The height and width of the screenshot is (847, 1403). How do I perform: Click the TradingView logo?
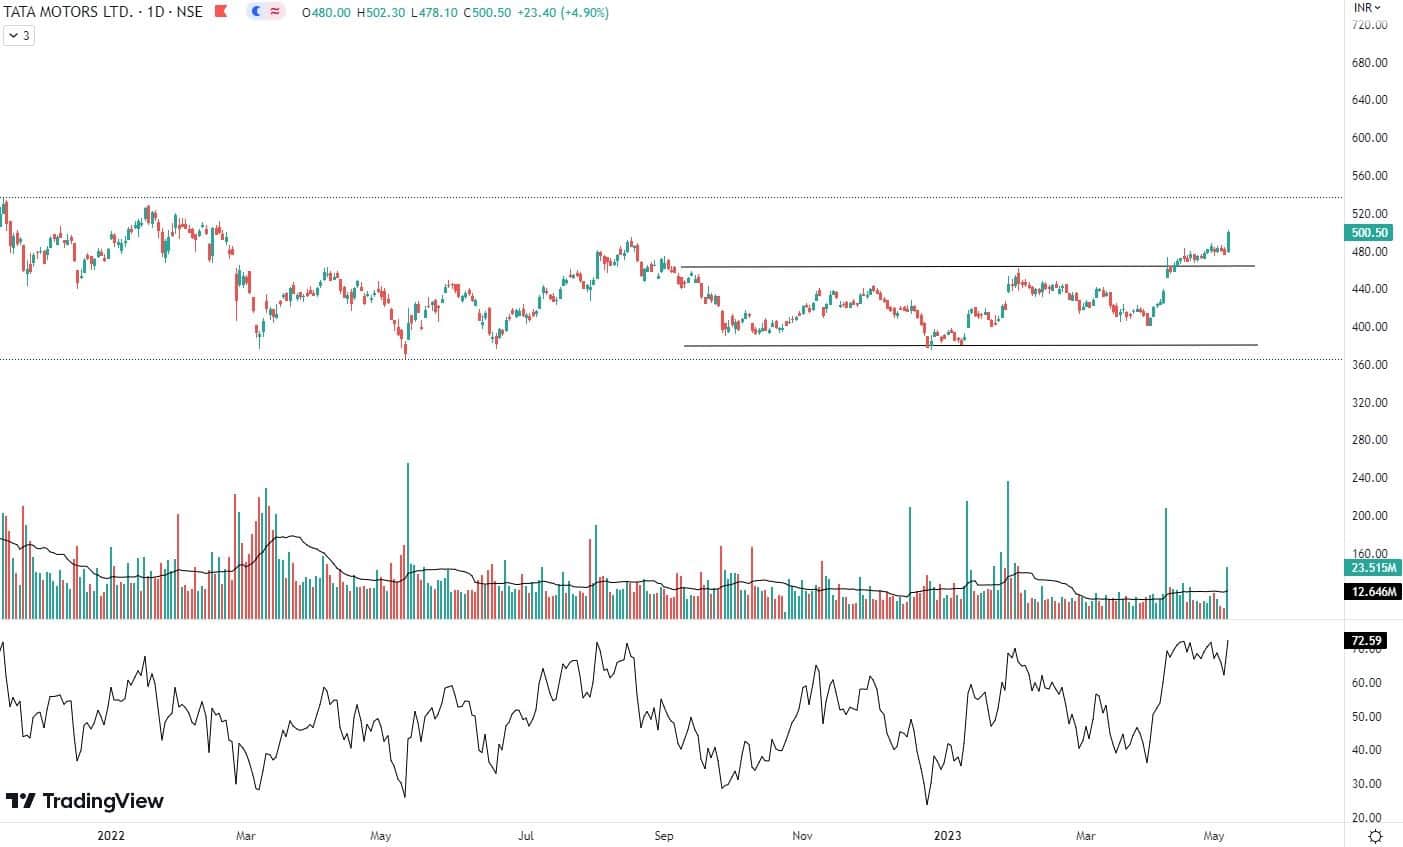click(x=84, y=801)
